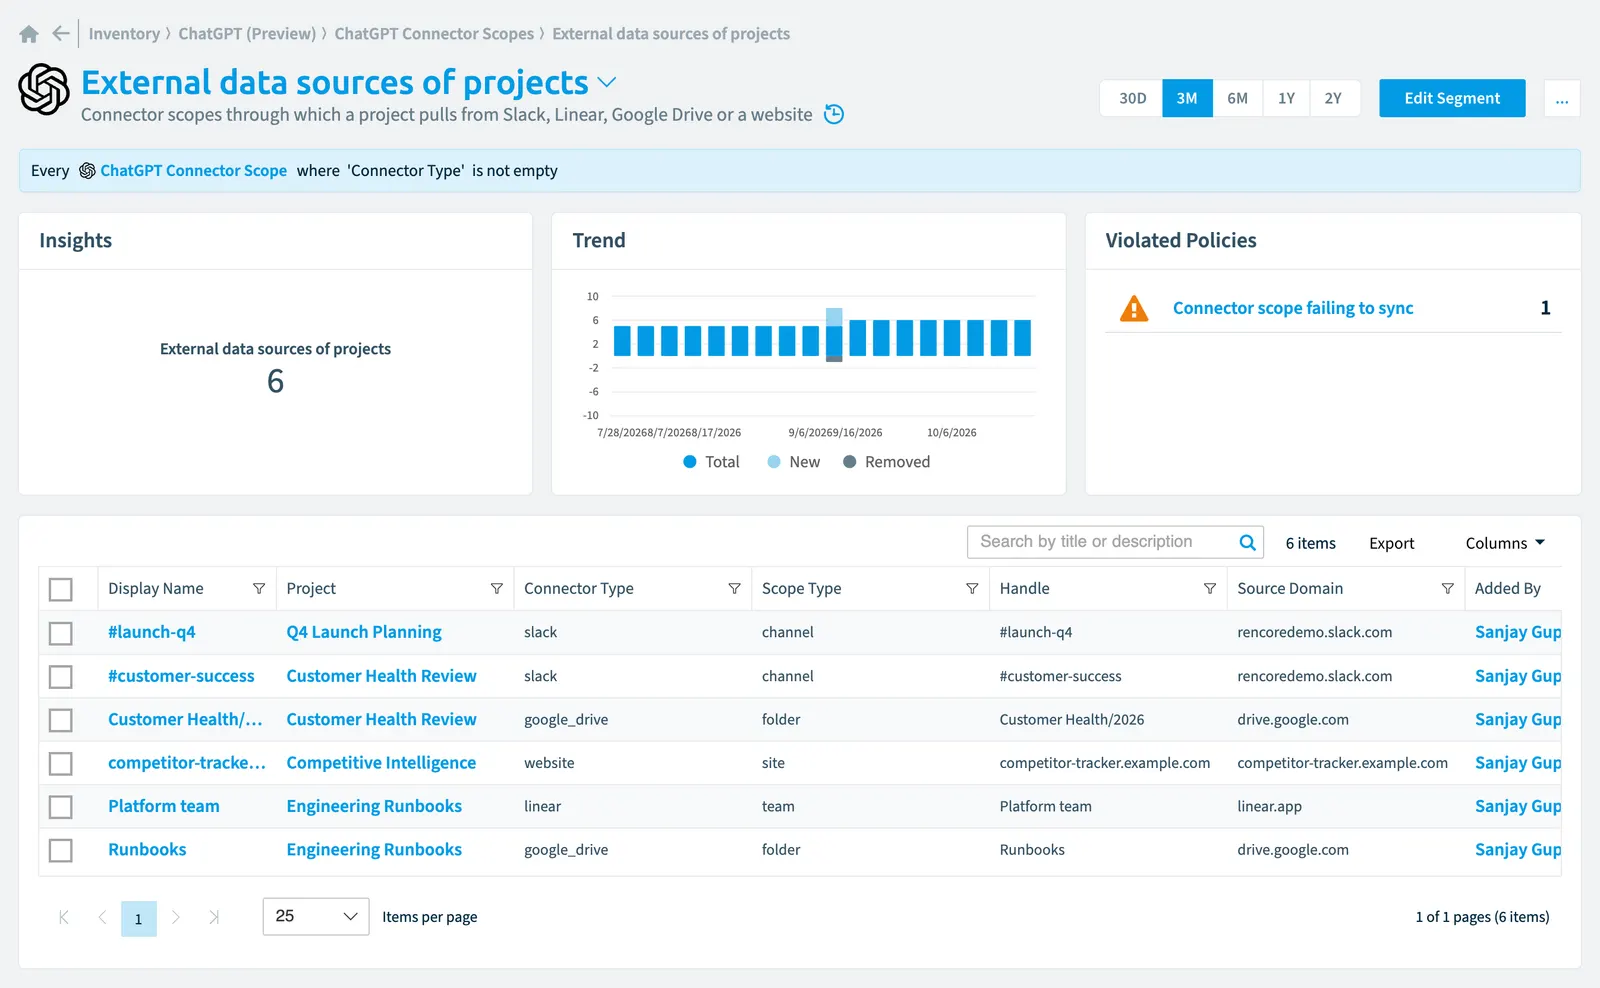The height and width of the screenshot is (988, 1600).
Task: Open the more options ellipsis menu
Action: tap(1562, 98)
